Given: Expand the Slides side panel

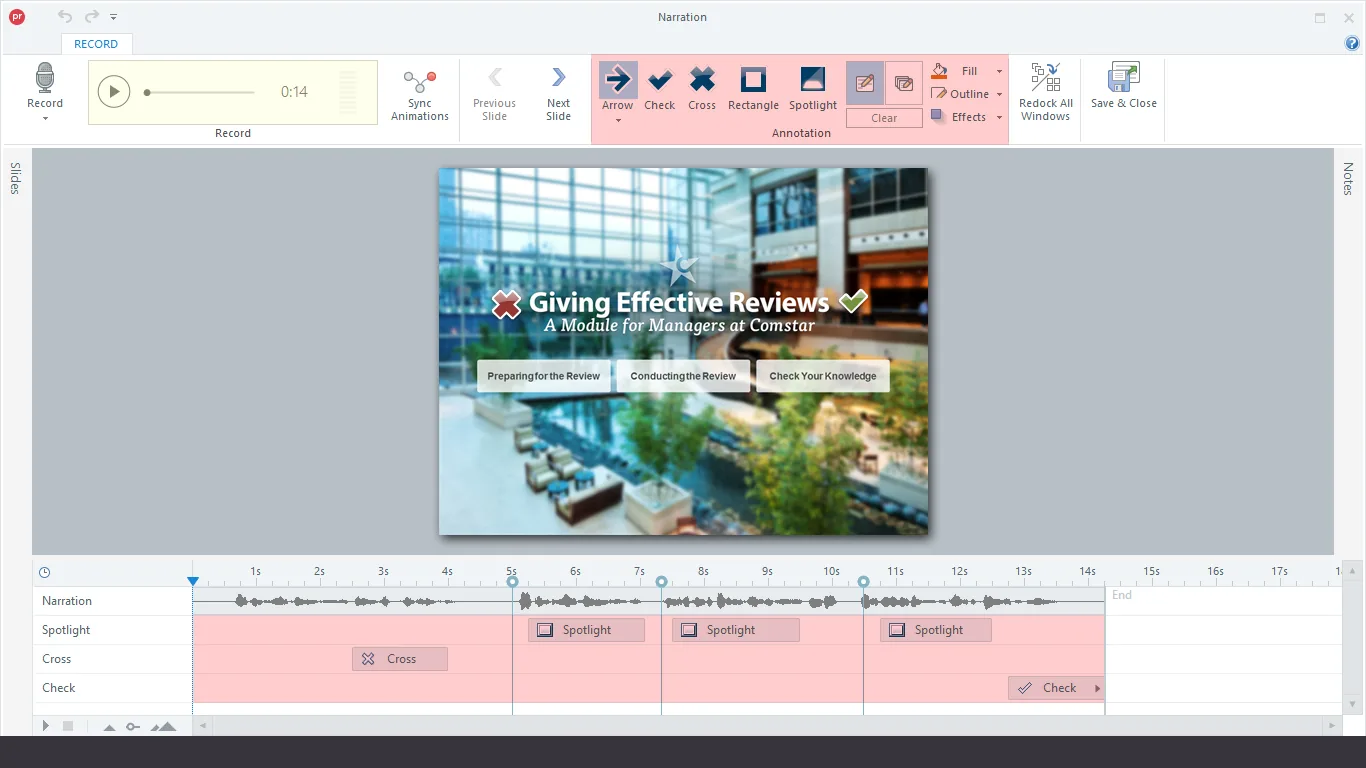Looking at the screenshot, I should (x=15, y=178).
